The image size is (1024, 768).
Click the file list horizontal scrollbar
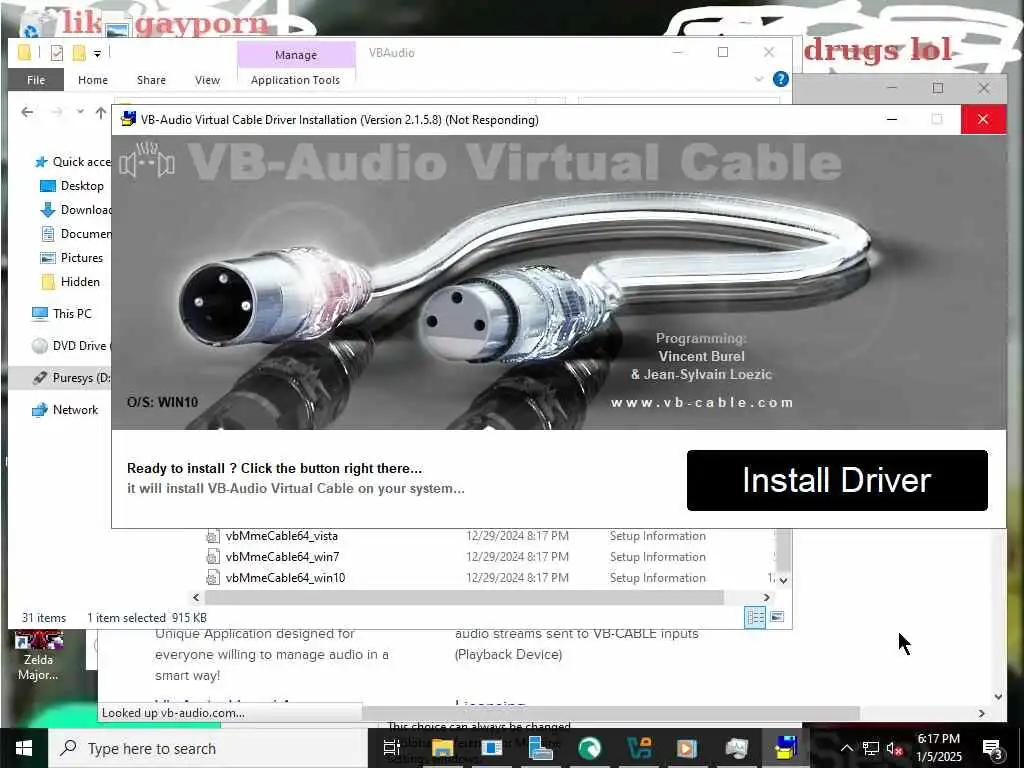pos(464,597)
